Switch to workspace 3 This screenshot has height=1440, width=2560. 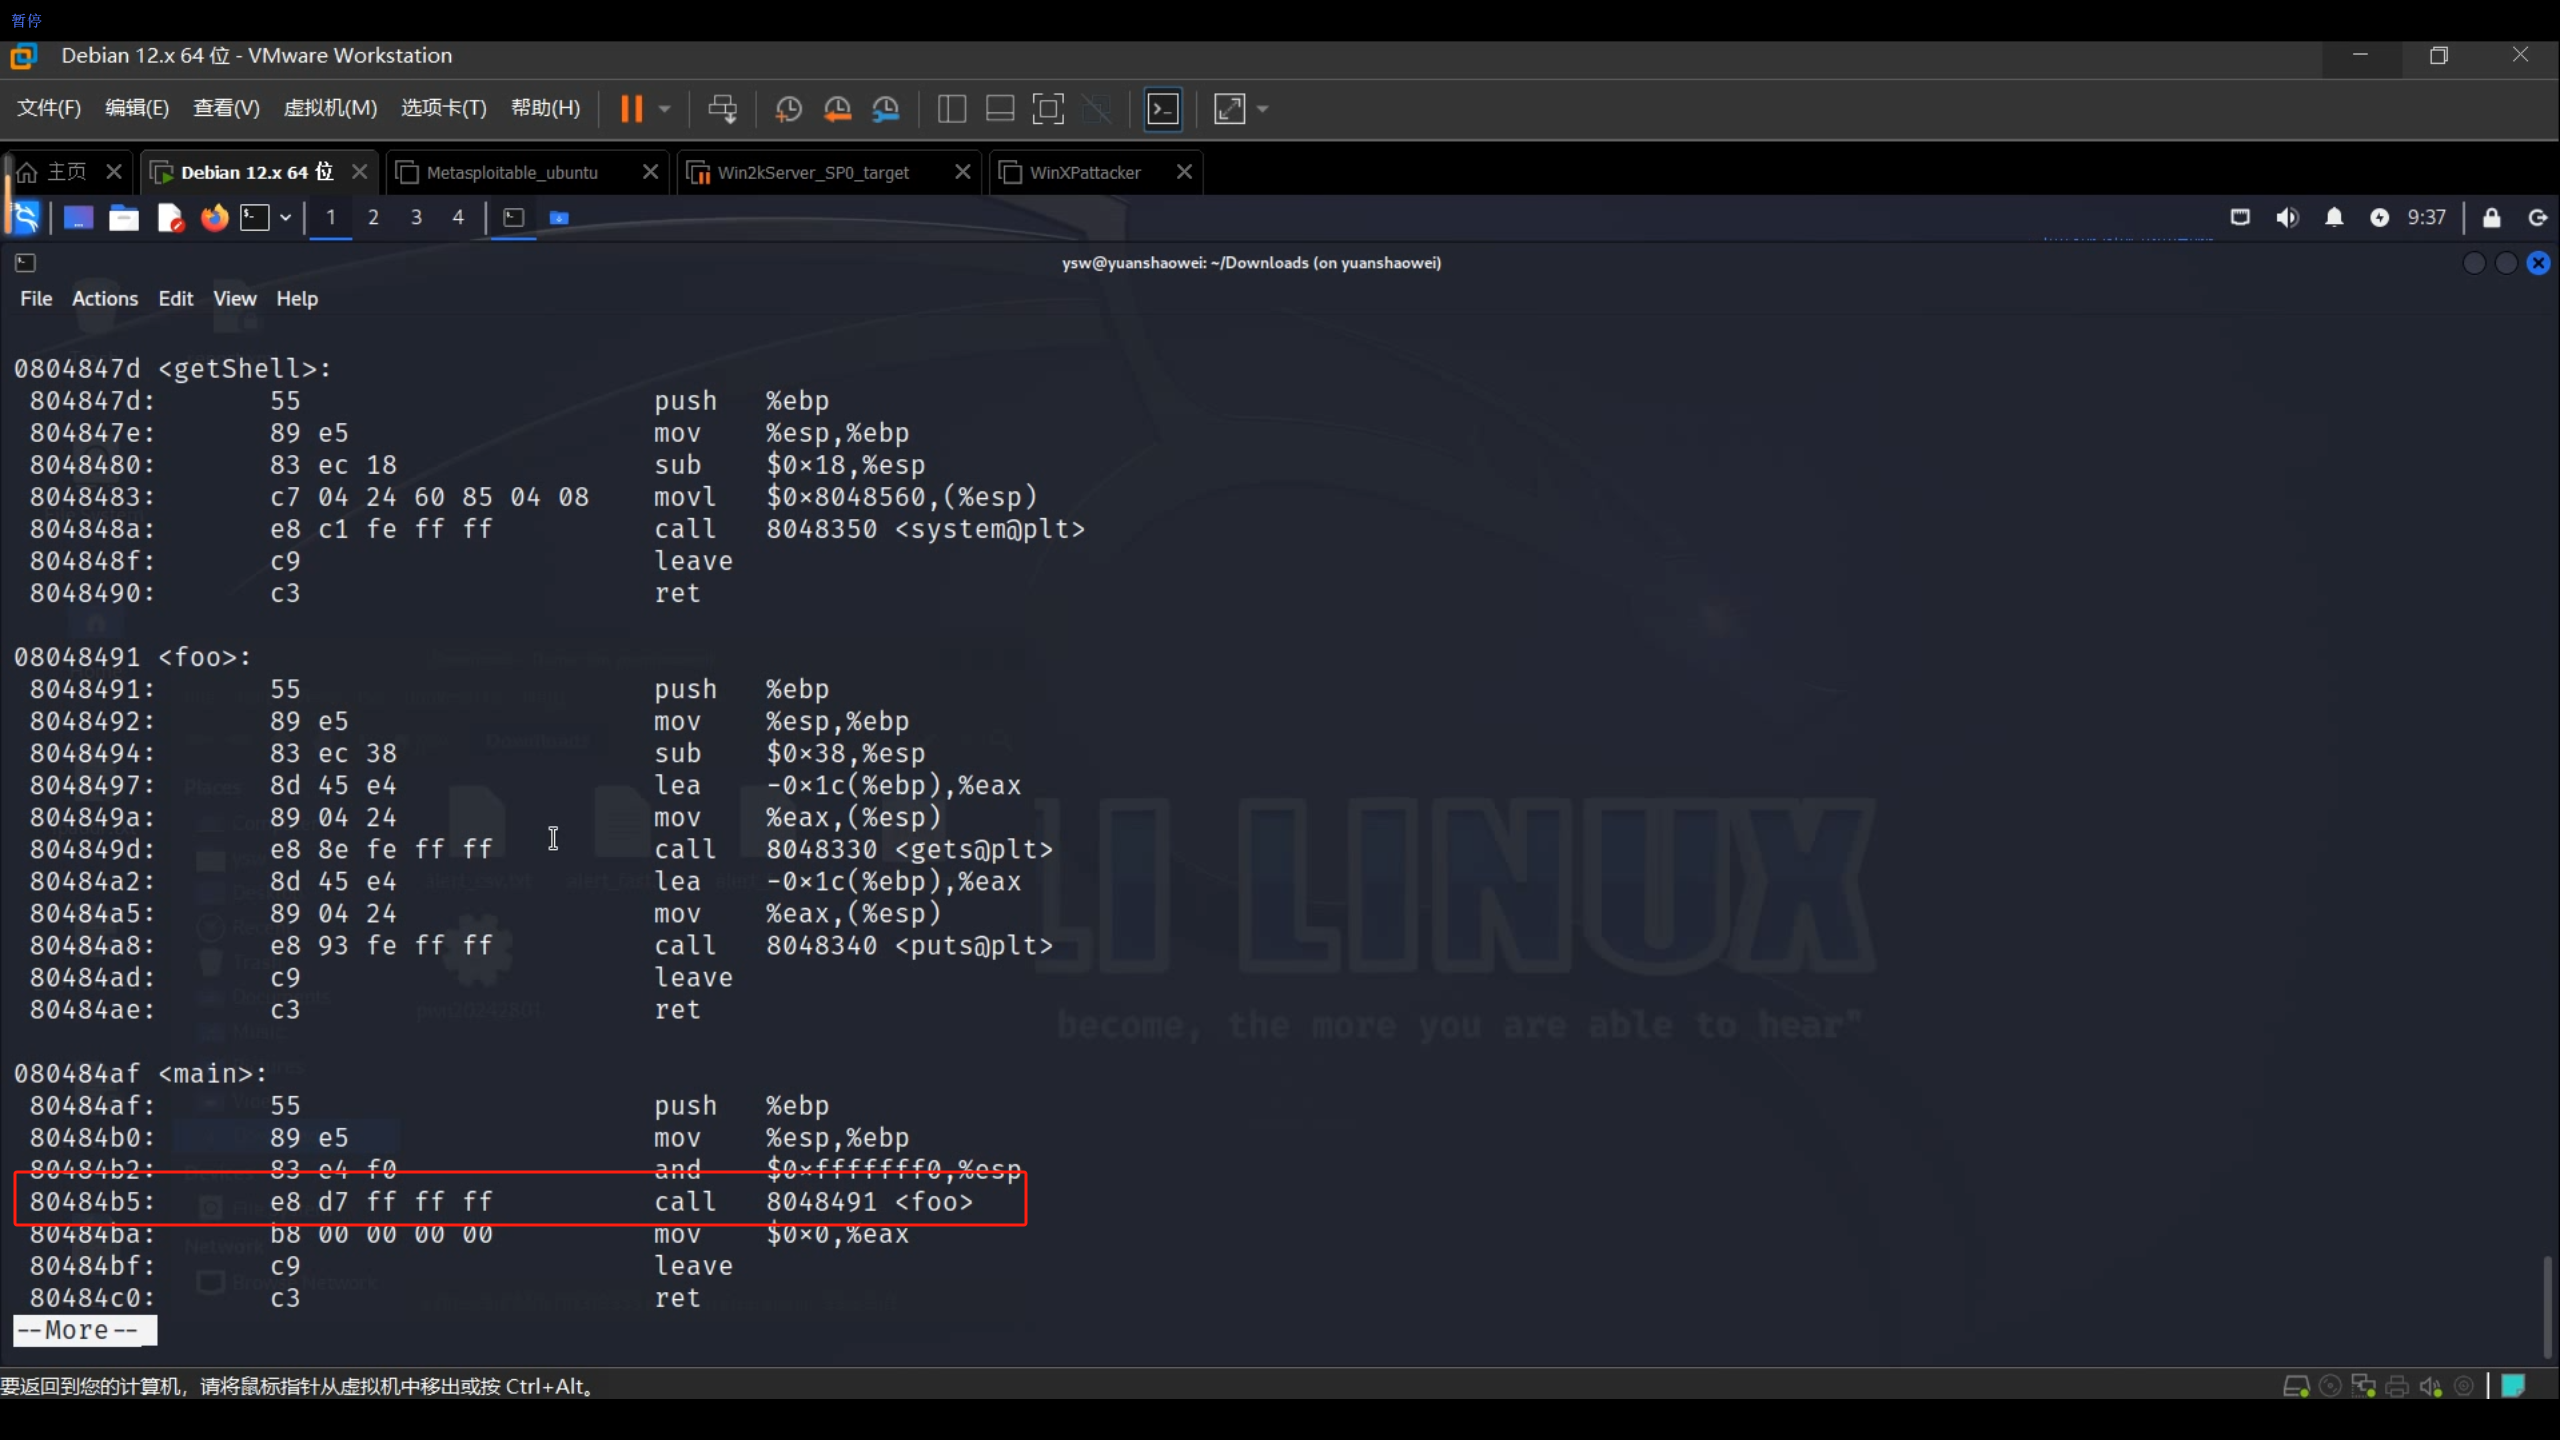(416, 217)
